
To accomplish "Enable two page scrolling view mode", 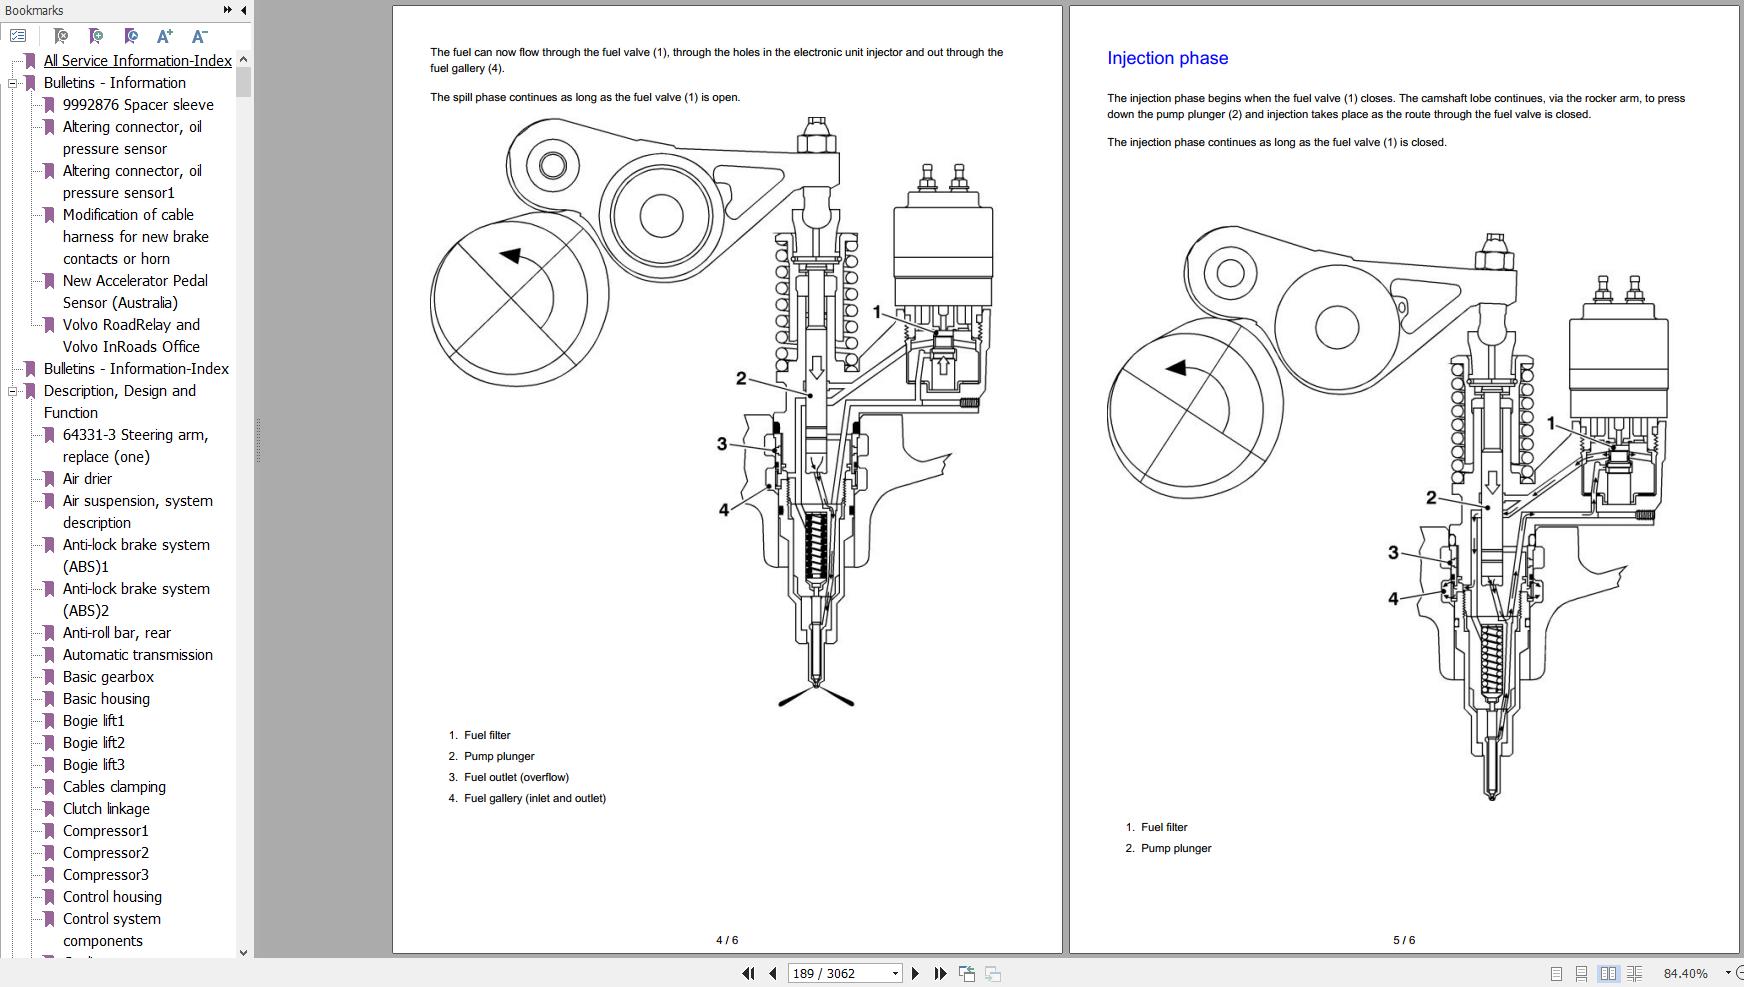I will 1633,972.
